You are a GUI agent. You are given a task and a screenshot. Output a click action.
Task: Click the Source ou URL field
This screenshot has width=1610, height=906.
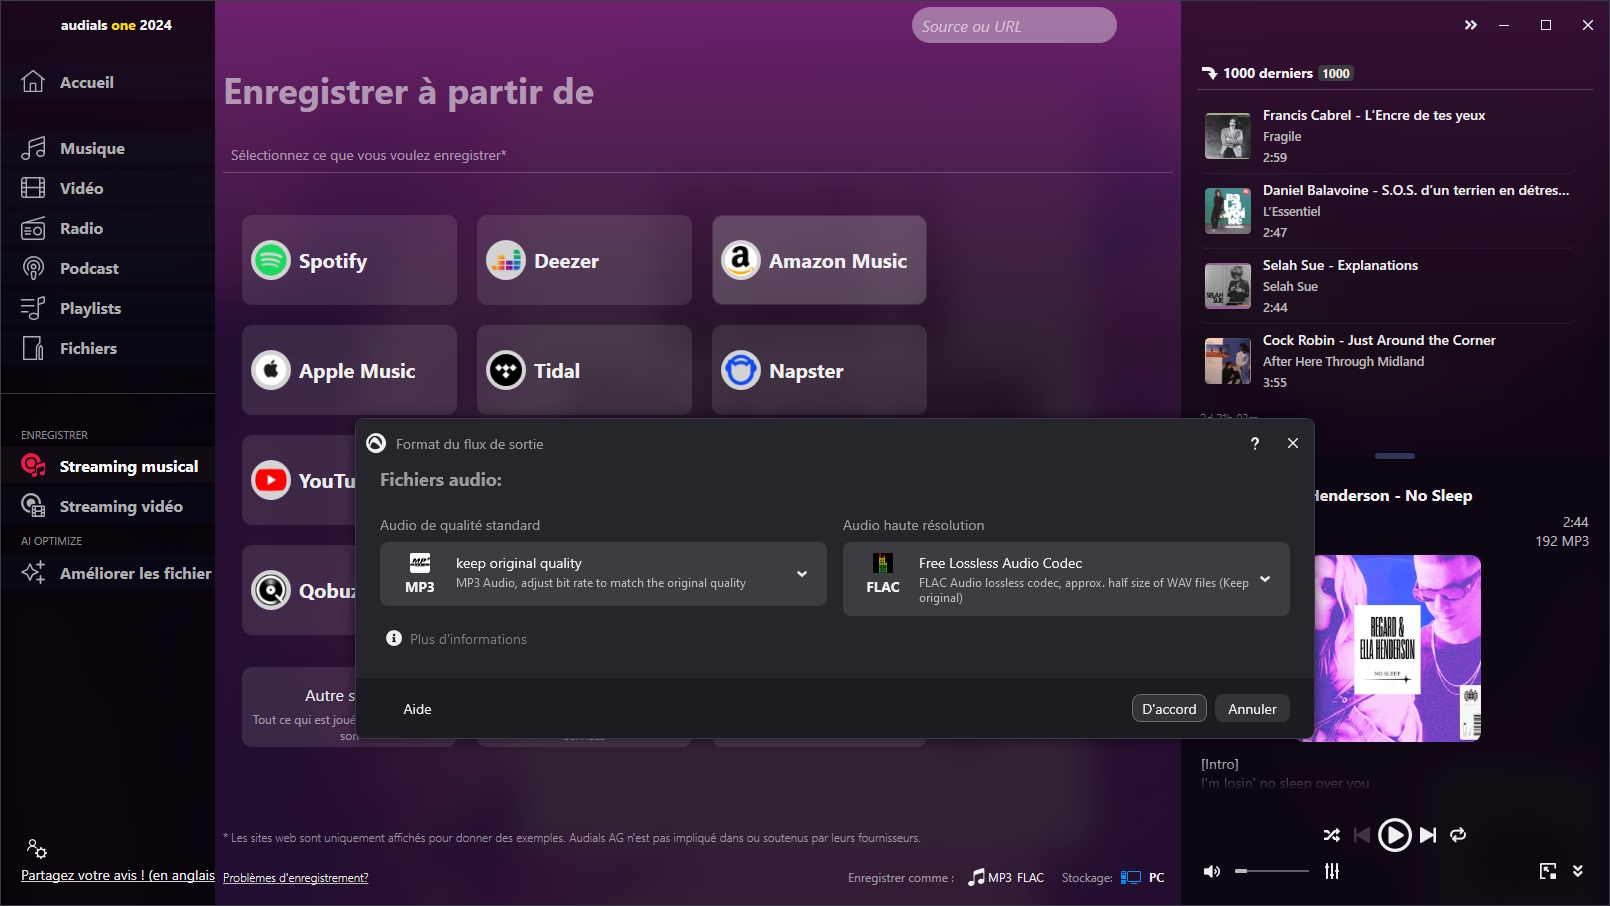[x=1014, y=26]
